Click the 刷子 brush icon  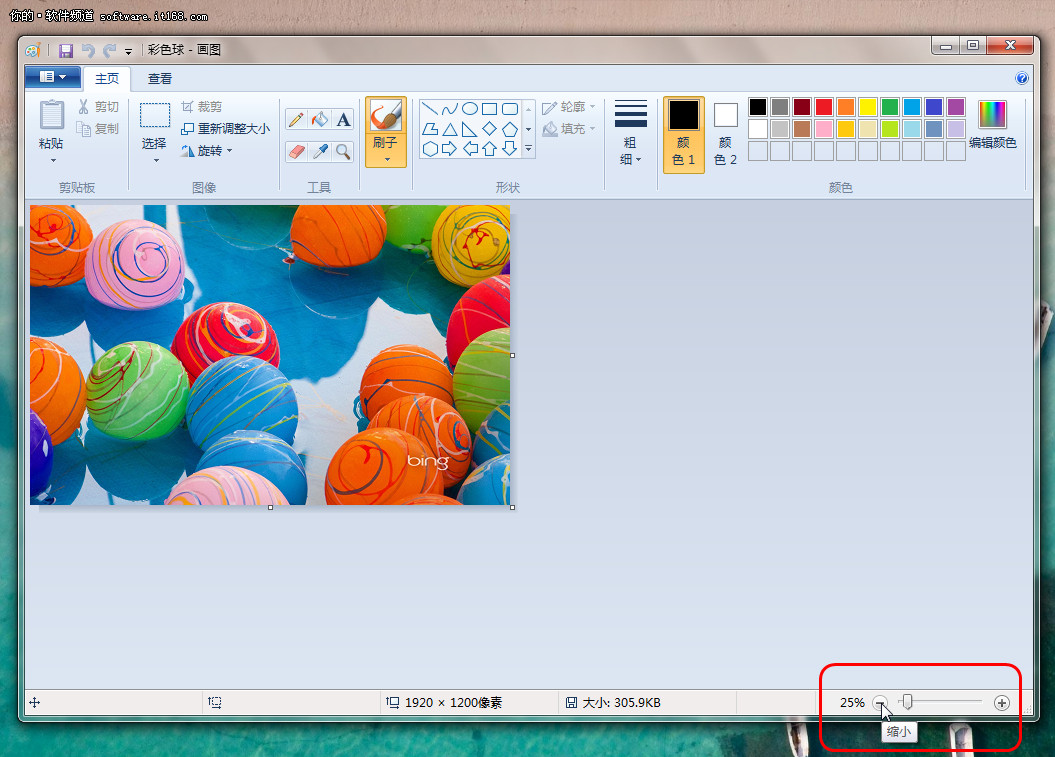click(x=386, y=115)
